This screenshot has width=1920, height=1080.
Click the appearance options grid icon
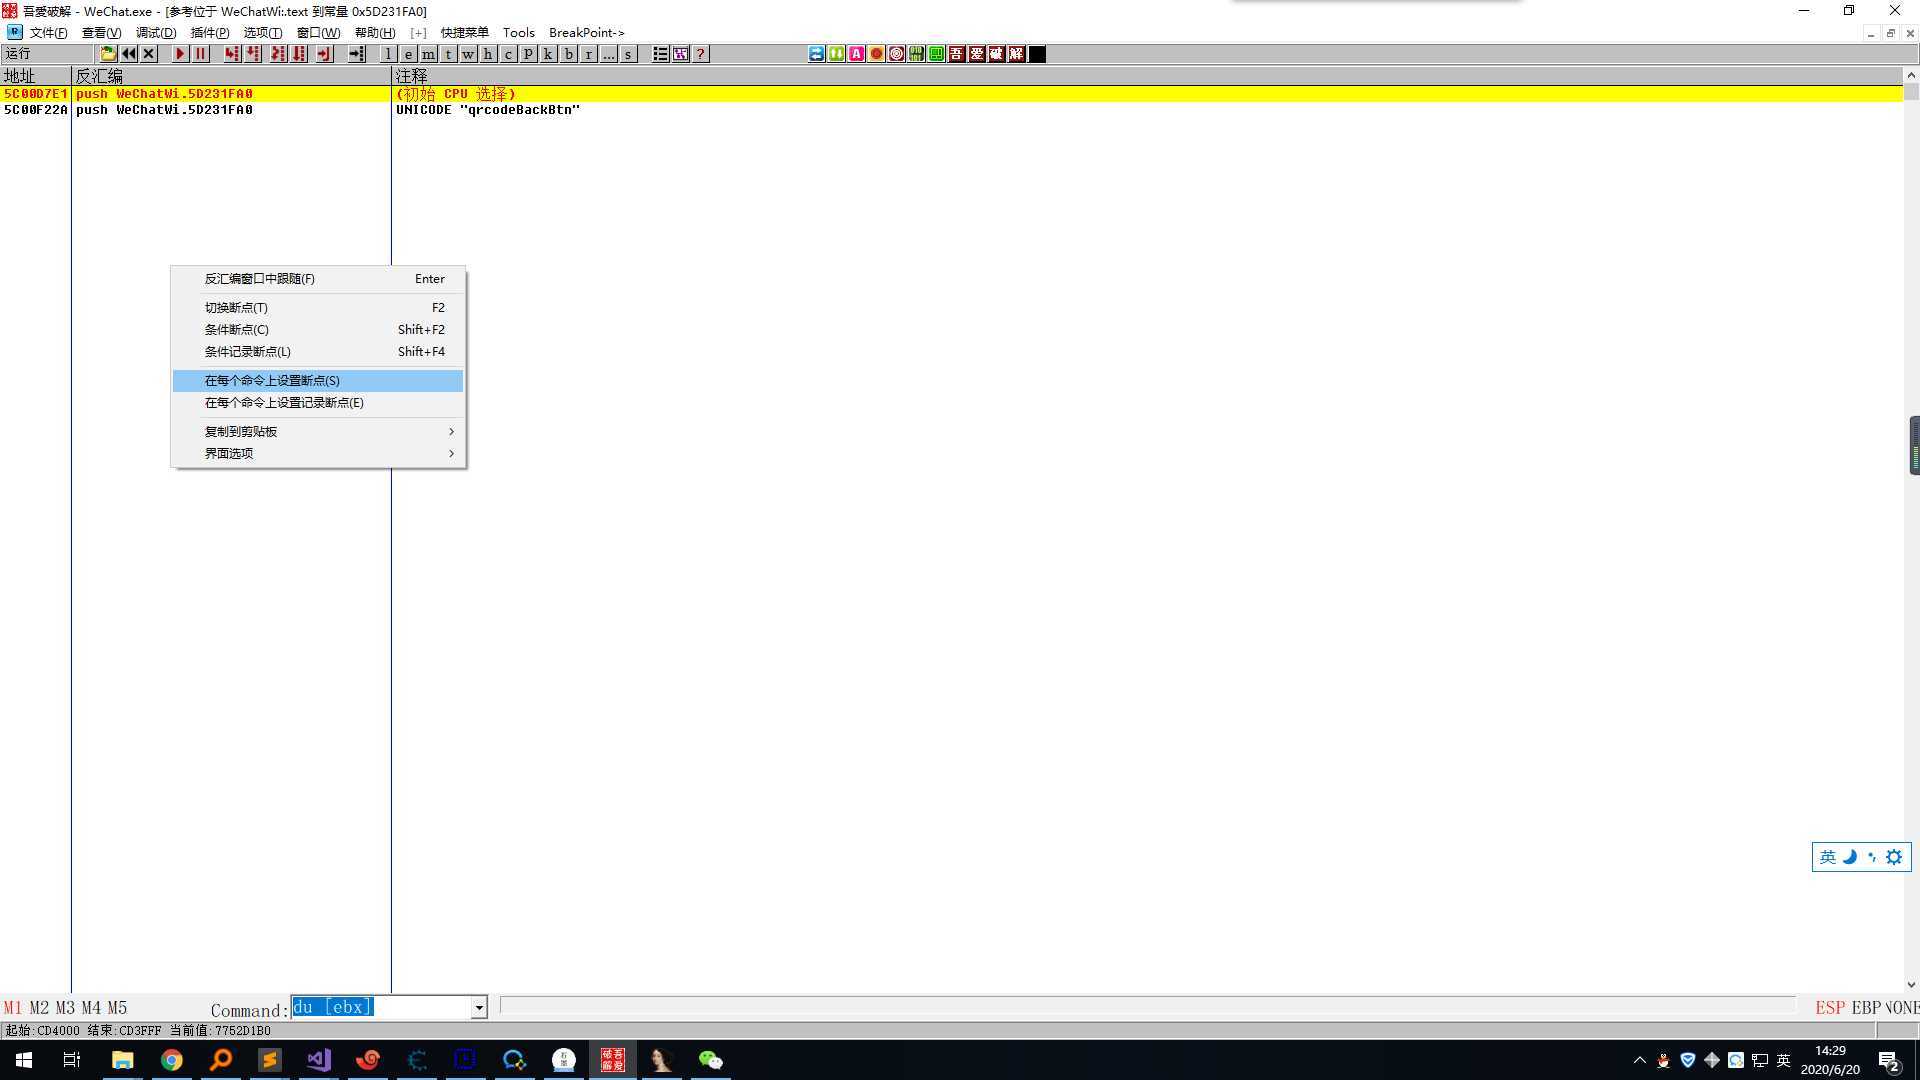(x=681, y=54)
